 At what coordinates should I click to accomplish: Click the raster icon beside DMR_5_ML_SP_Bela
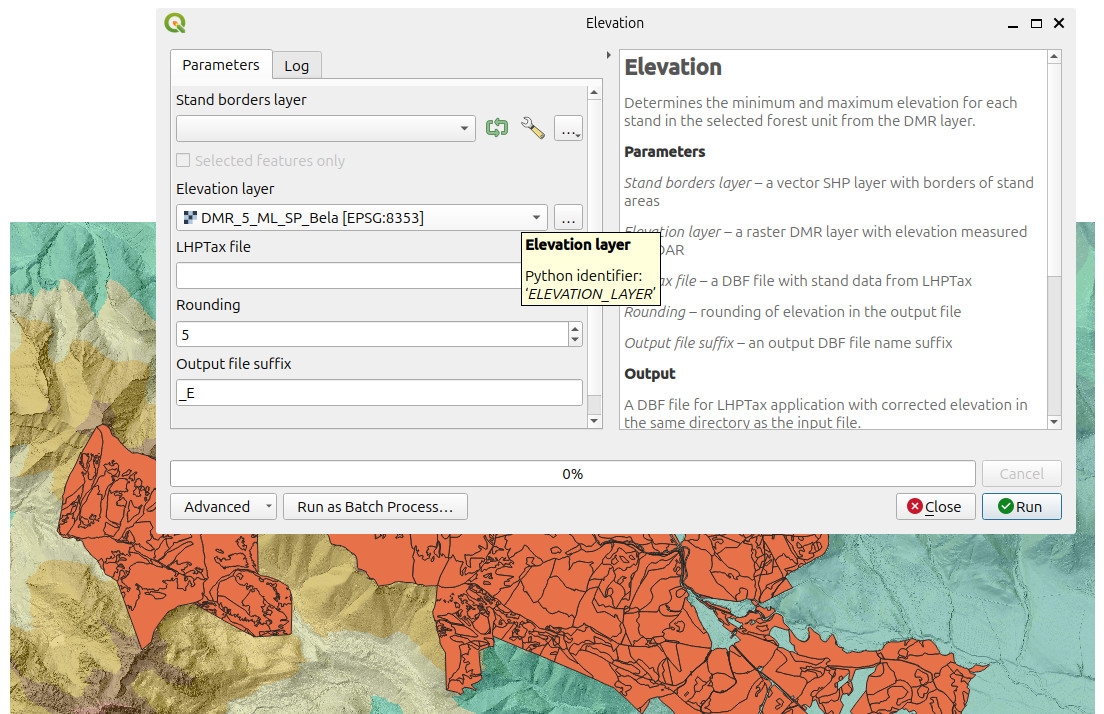point(190,217)
